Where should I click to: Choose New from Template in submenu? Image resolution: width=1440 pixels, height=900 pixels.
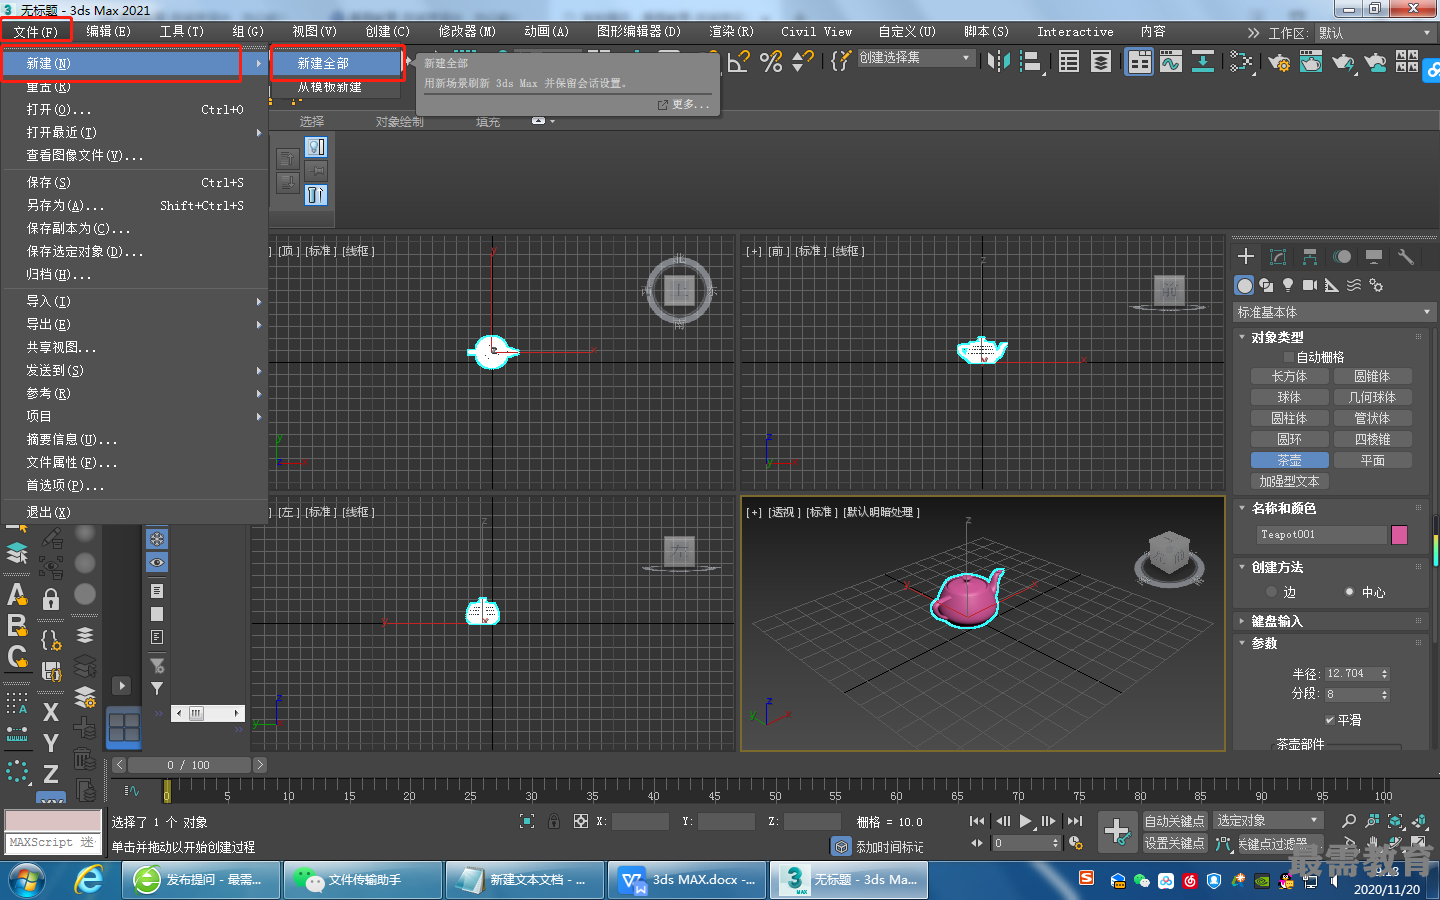click(337, 88)
